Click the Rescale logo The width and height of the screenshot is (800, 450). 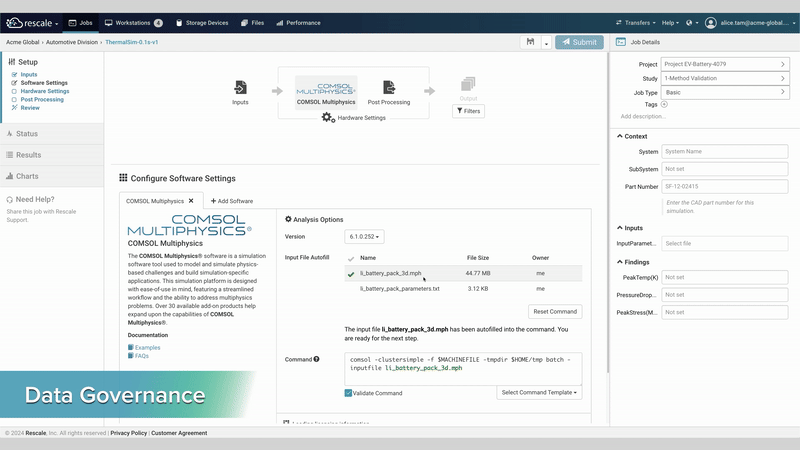[32, 23]
